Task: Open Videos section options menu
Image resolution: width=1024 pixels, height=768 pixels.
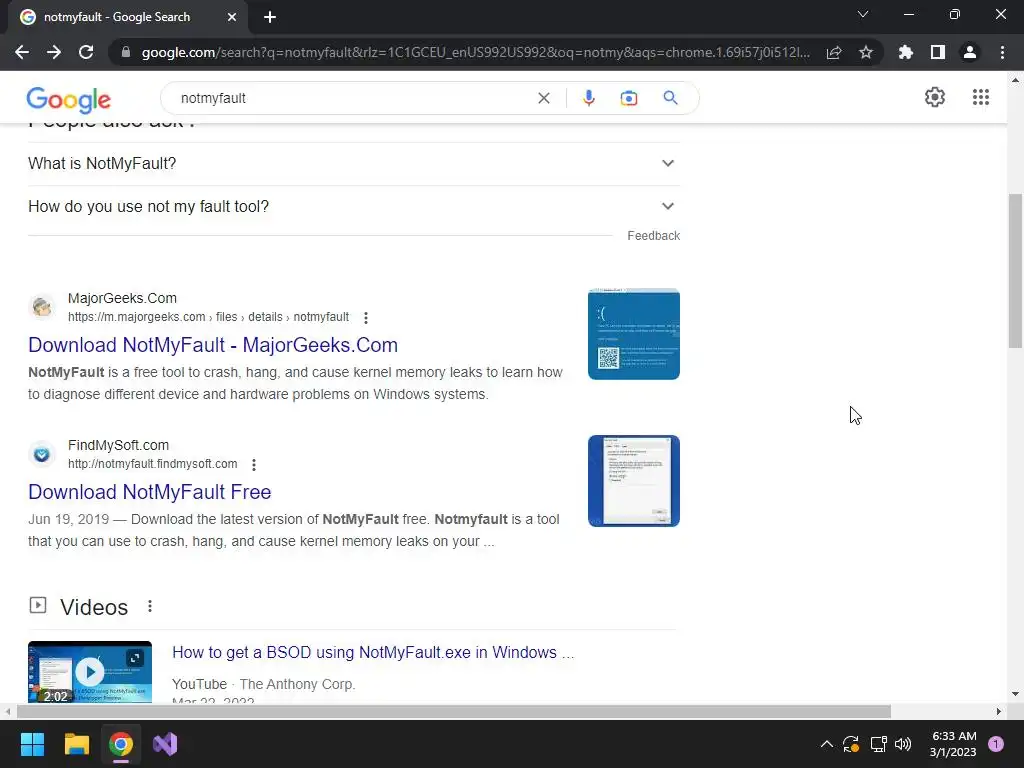Action: click(150, 607)
